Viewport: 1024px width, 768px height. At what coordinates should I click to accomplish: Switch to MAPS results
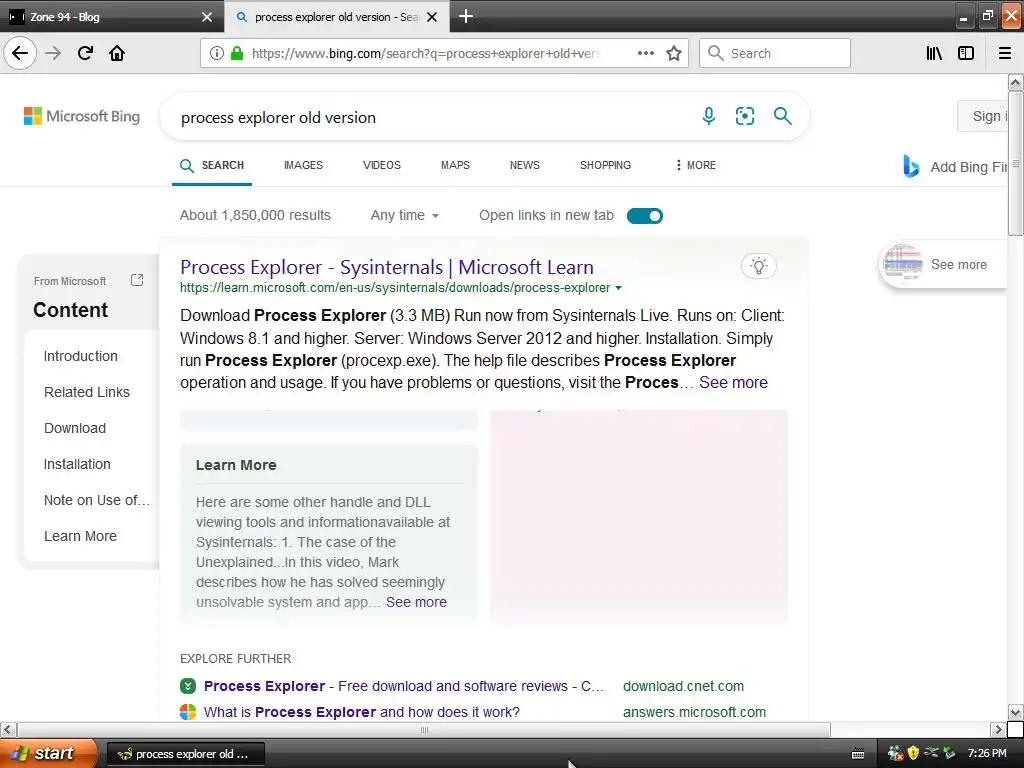455,165
